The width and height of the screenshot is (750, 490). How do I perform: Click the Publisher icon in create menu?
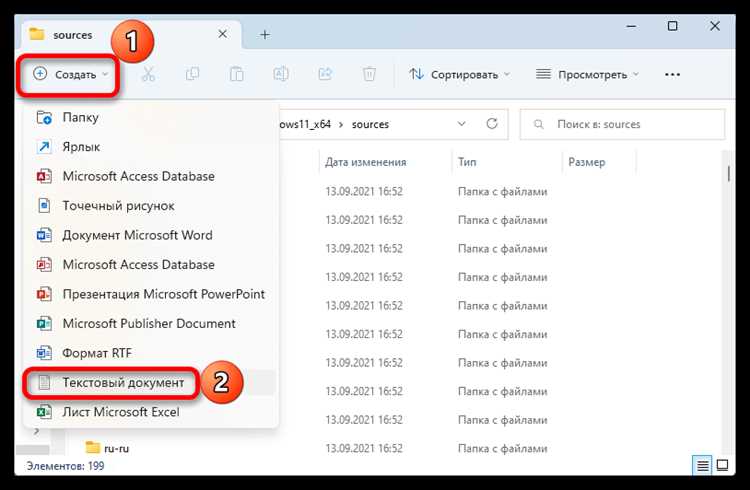44,324
